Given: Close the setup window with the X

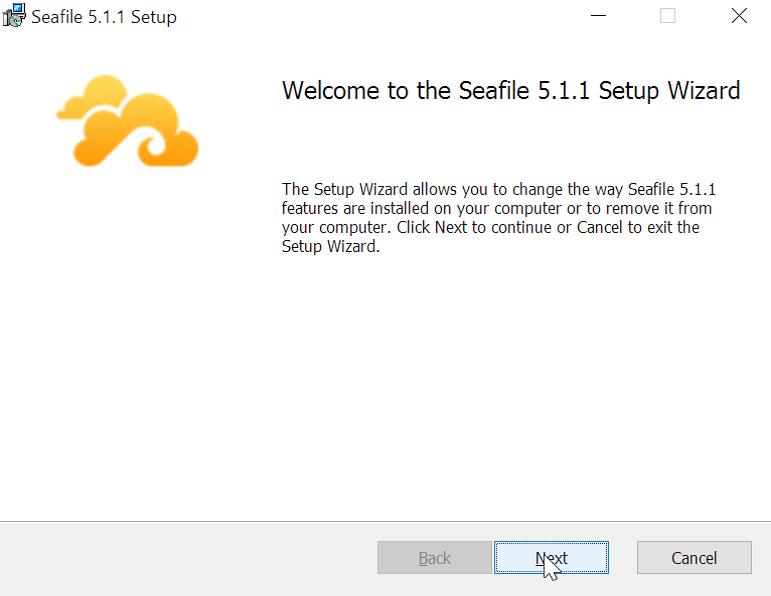Looking at the screenshot, I should pos(739,16).
